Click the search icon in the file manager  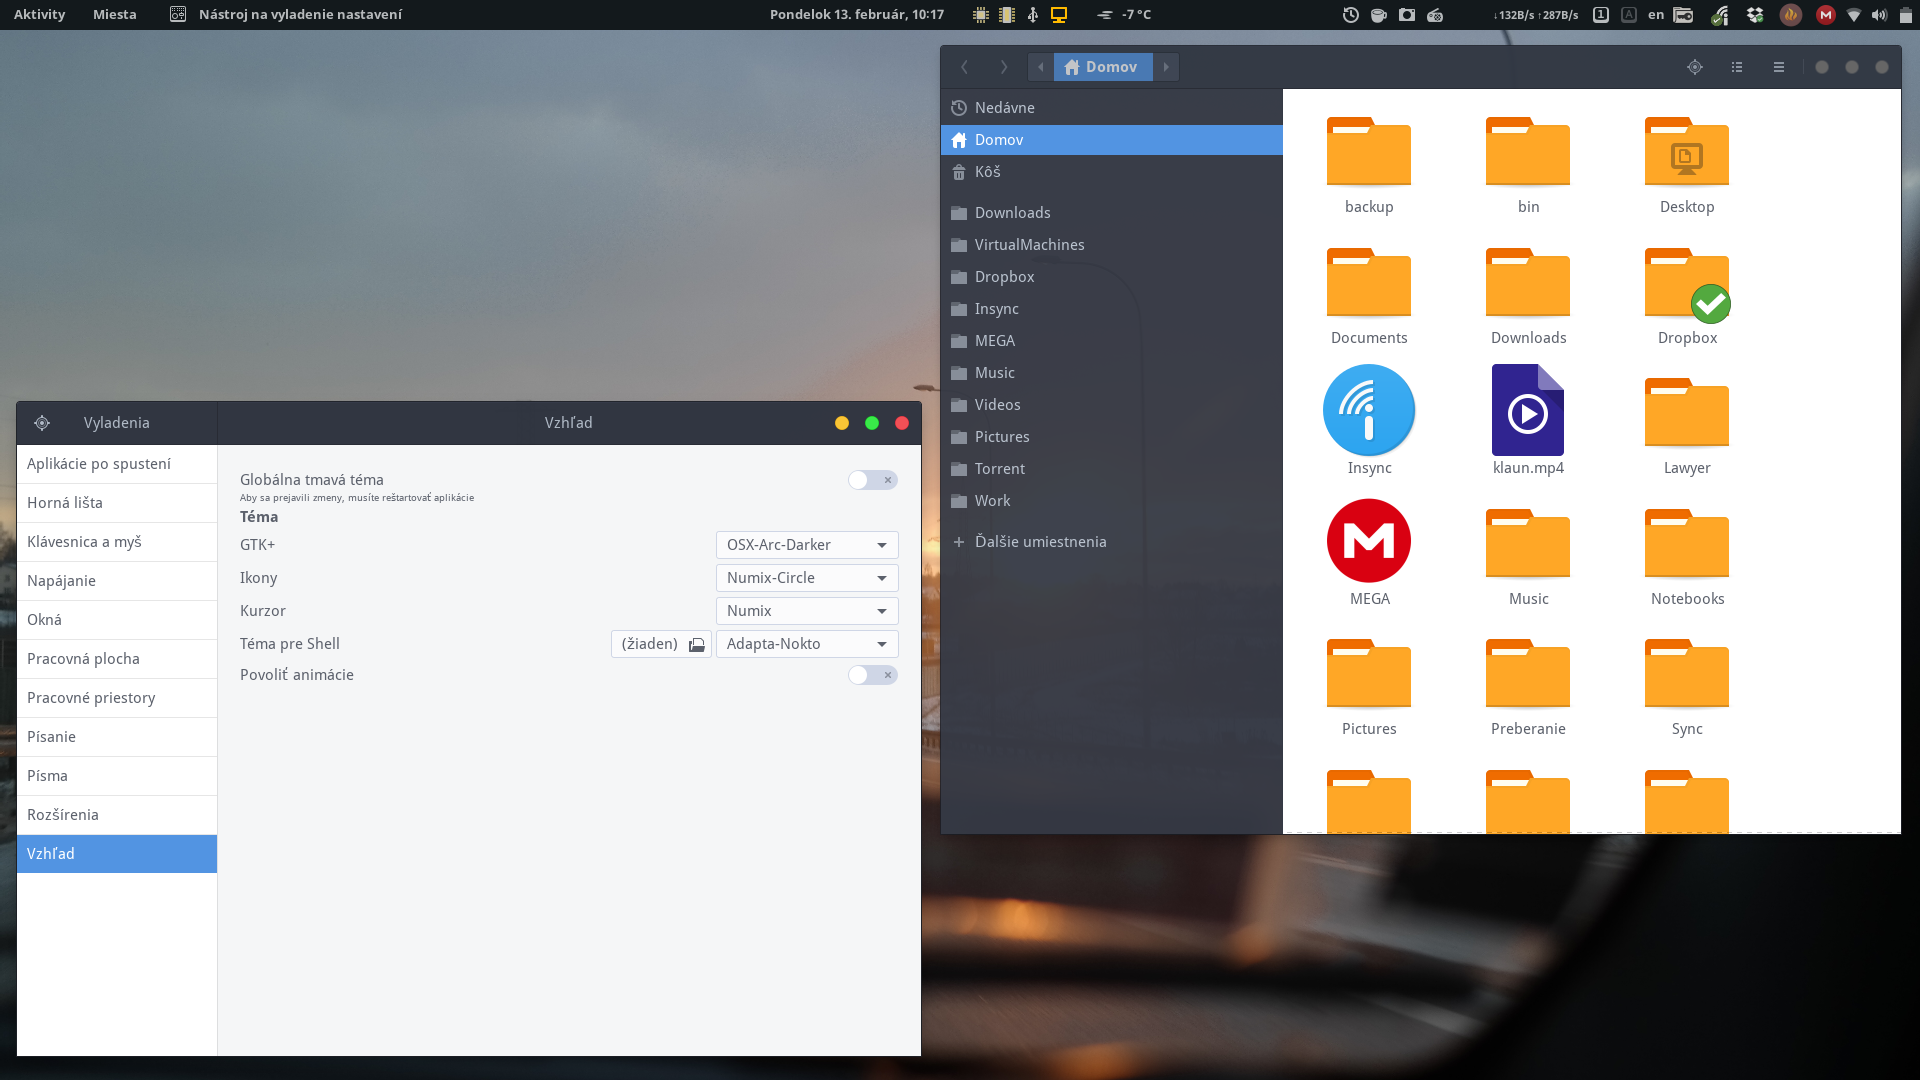[1694, 66]
